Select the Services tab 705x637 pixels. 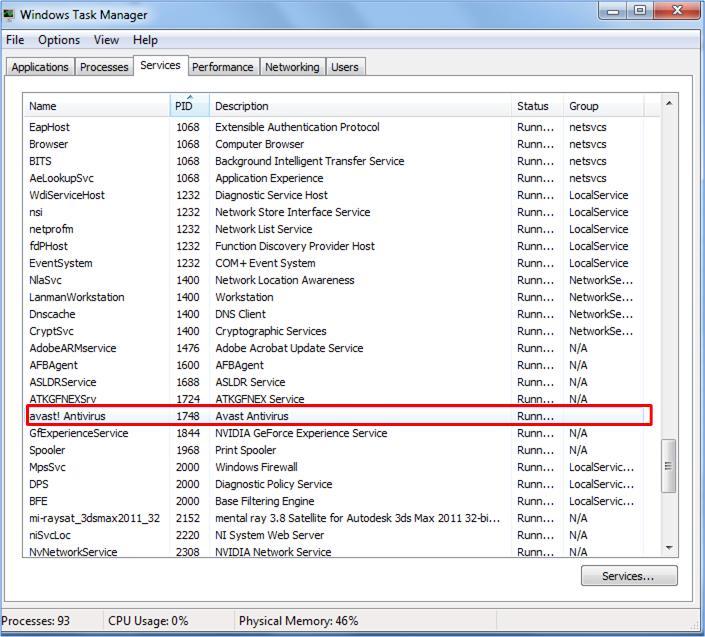point(161,66)
